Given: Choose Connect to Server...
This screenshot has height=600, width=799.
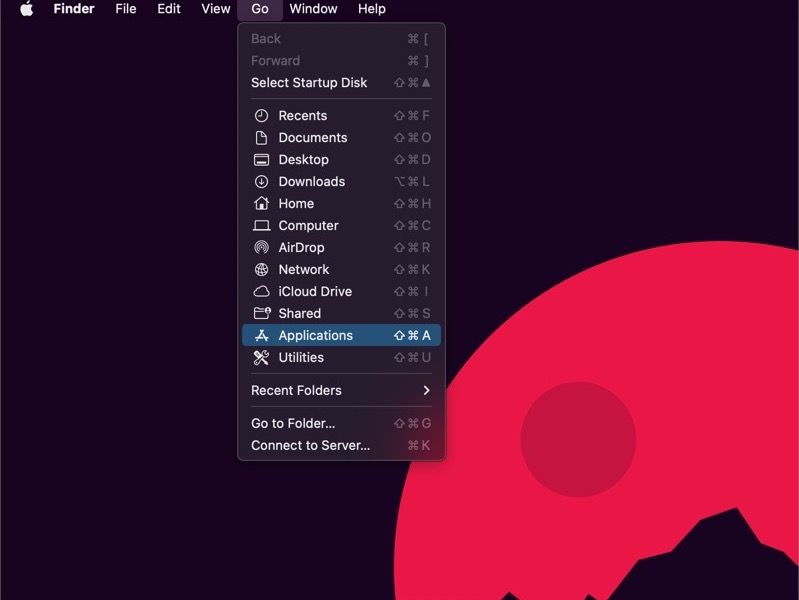Looking at the screenshot, I should tap(341, 445).
